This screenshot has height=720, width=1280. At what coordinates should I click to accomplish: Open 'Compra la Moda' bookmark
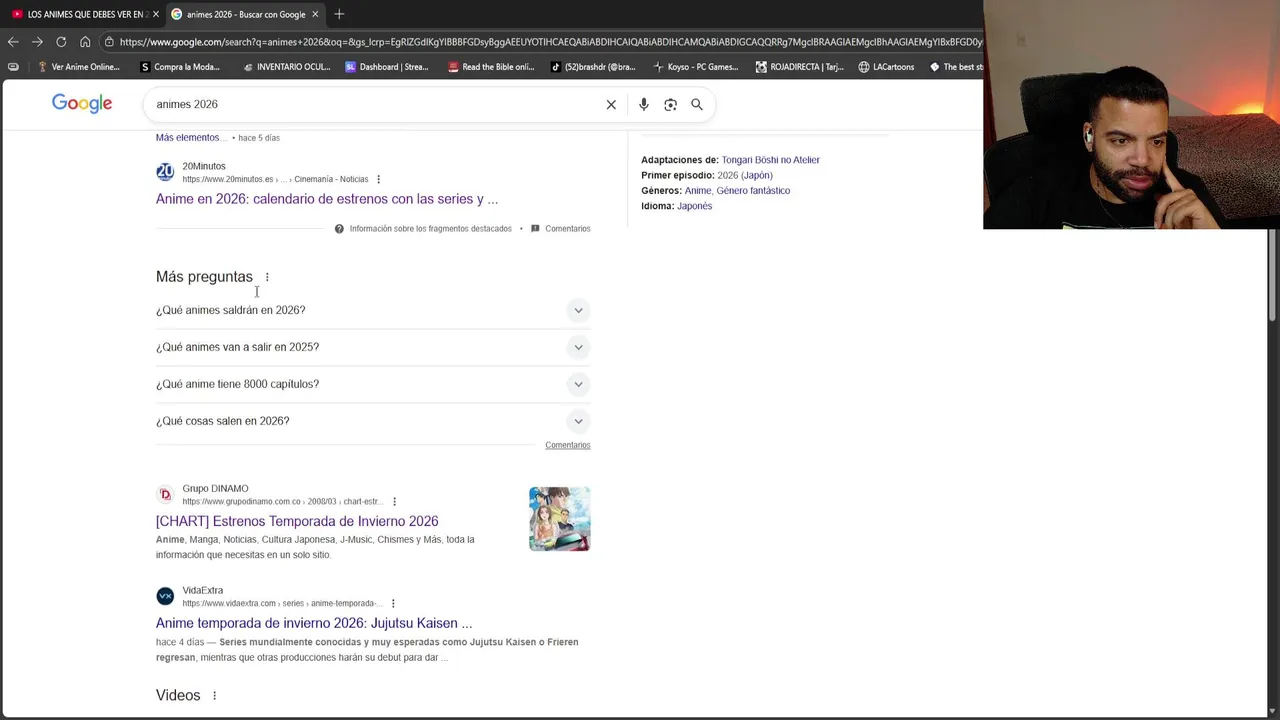[180, 67]
